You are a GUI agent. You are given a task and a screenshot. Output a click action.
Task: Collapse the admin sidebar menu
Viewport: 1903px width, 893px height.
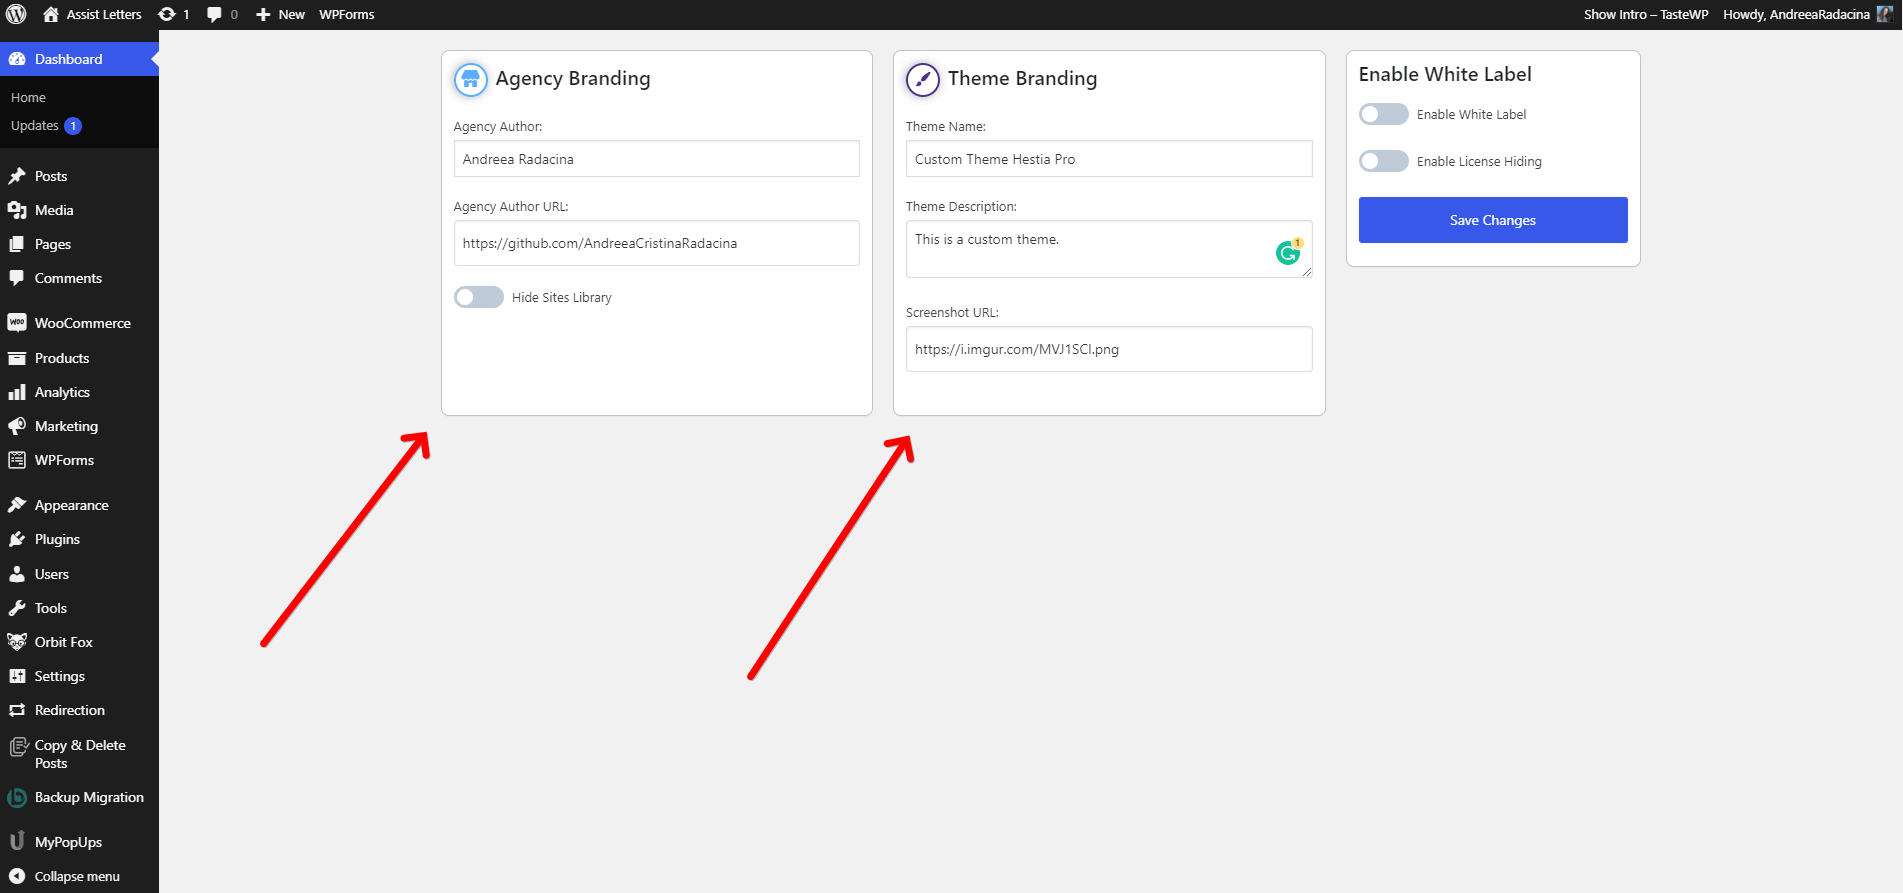(76, 876)
